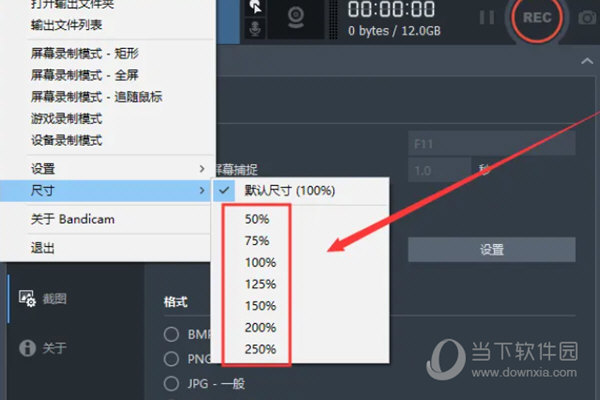The image size is (600, 400).
Task: Click the camera screenshot icon
Action: point(587,17)
